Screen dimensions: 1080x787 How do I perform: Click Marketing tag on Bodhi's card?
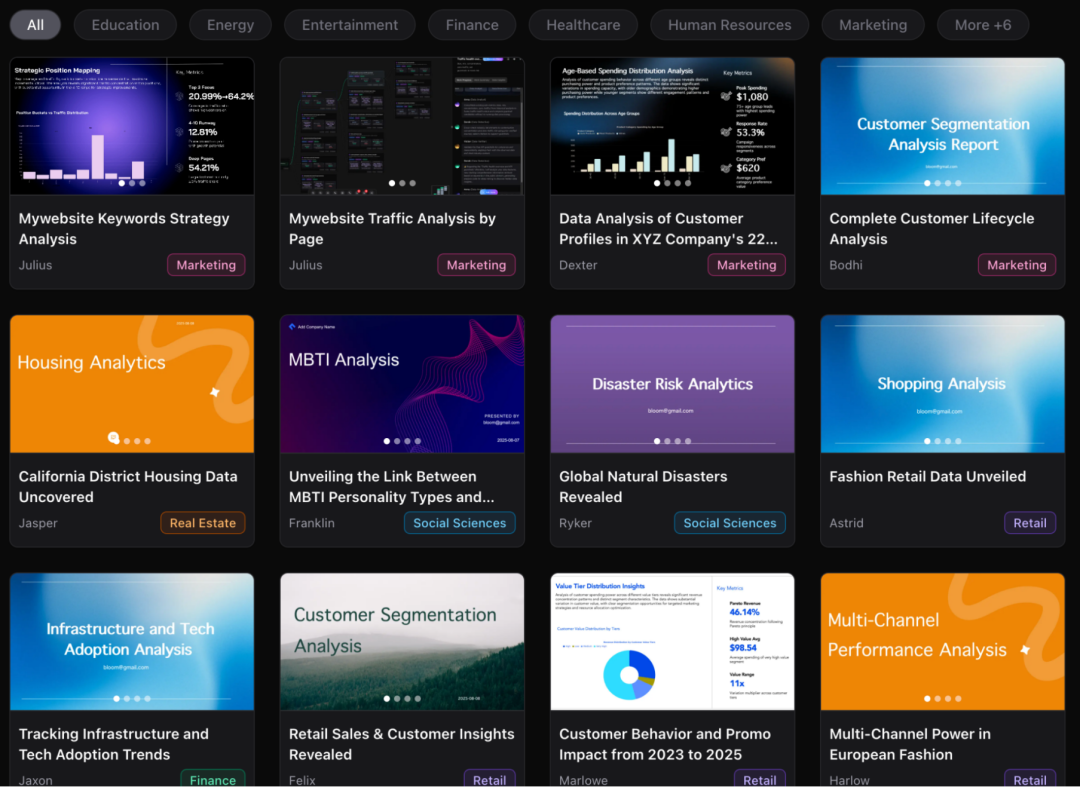[x=1017, y=265]
